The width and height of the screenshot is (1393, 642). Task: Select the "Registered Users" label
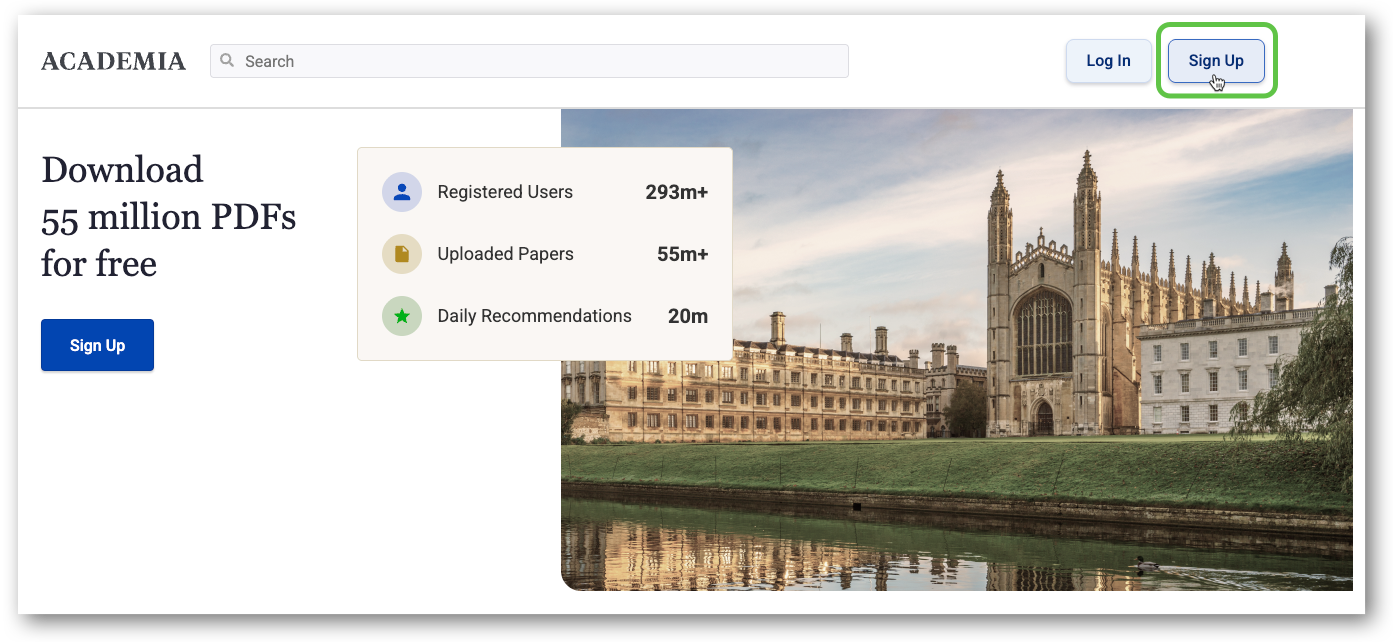pos(505,192)
